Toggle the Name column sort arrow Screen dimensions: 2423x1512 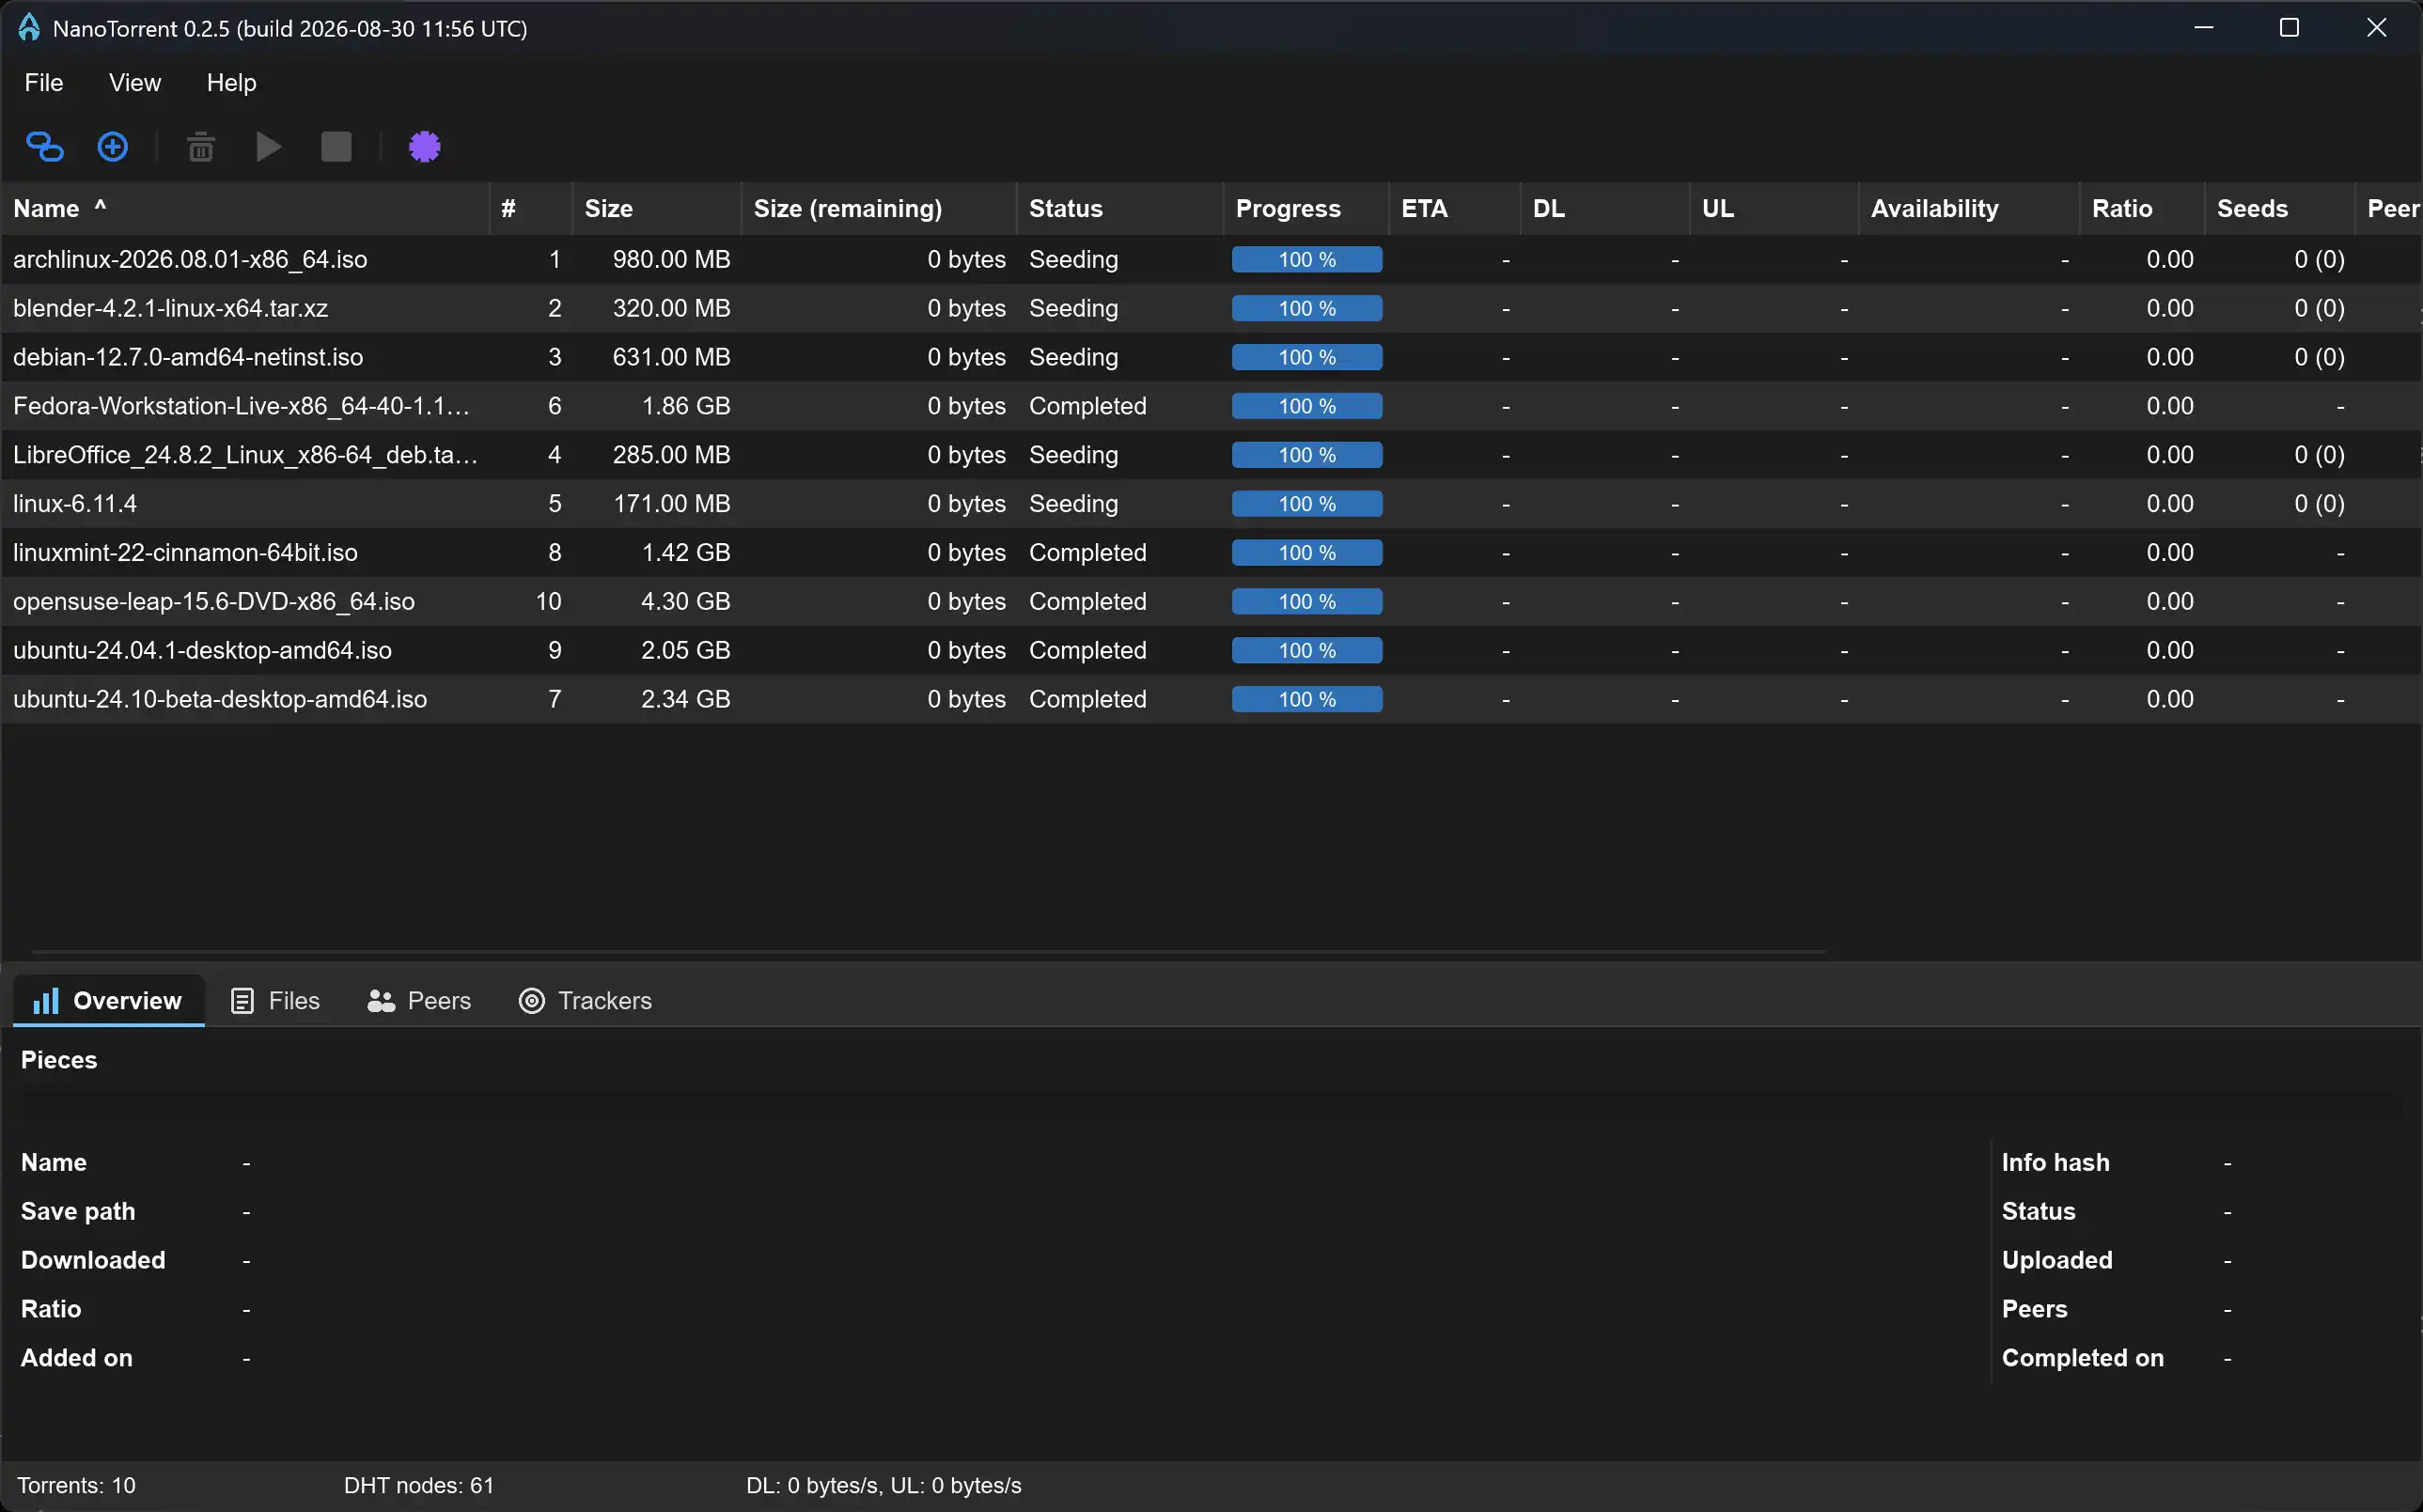(x=100, y=205)
